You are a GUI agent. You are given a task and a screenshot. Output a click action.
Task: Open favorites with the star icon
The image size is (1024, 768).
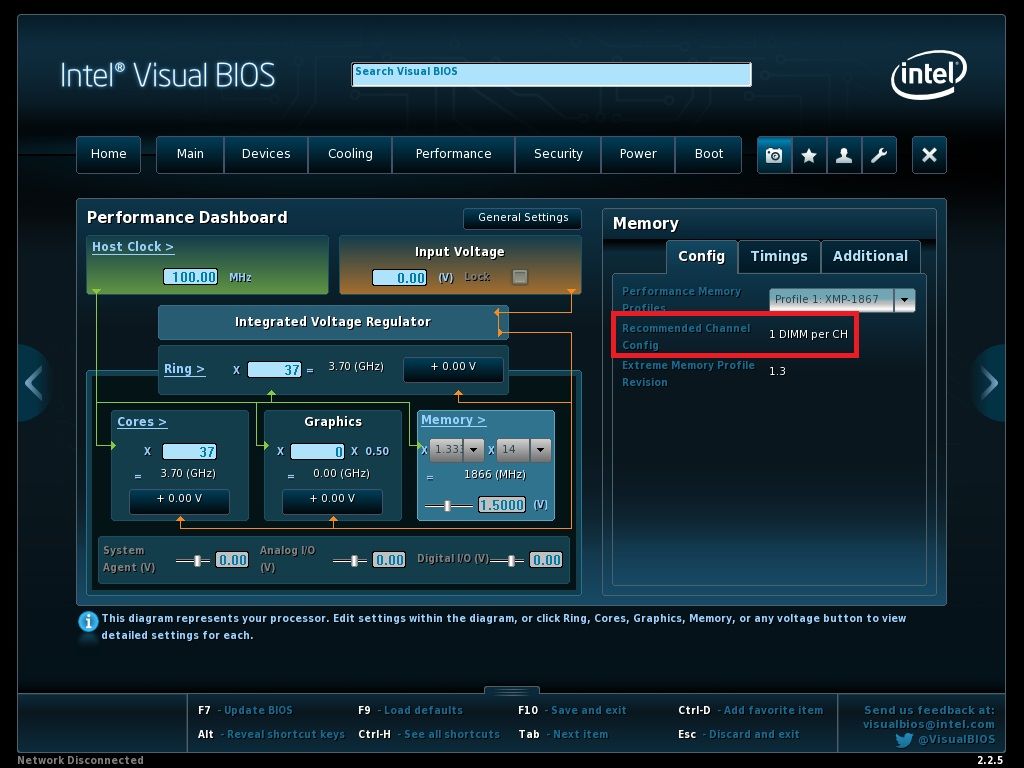[x=809, y=155]
